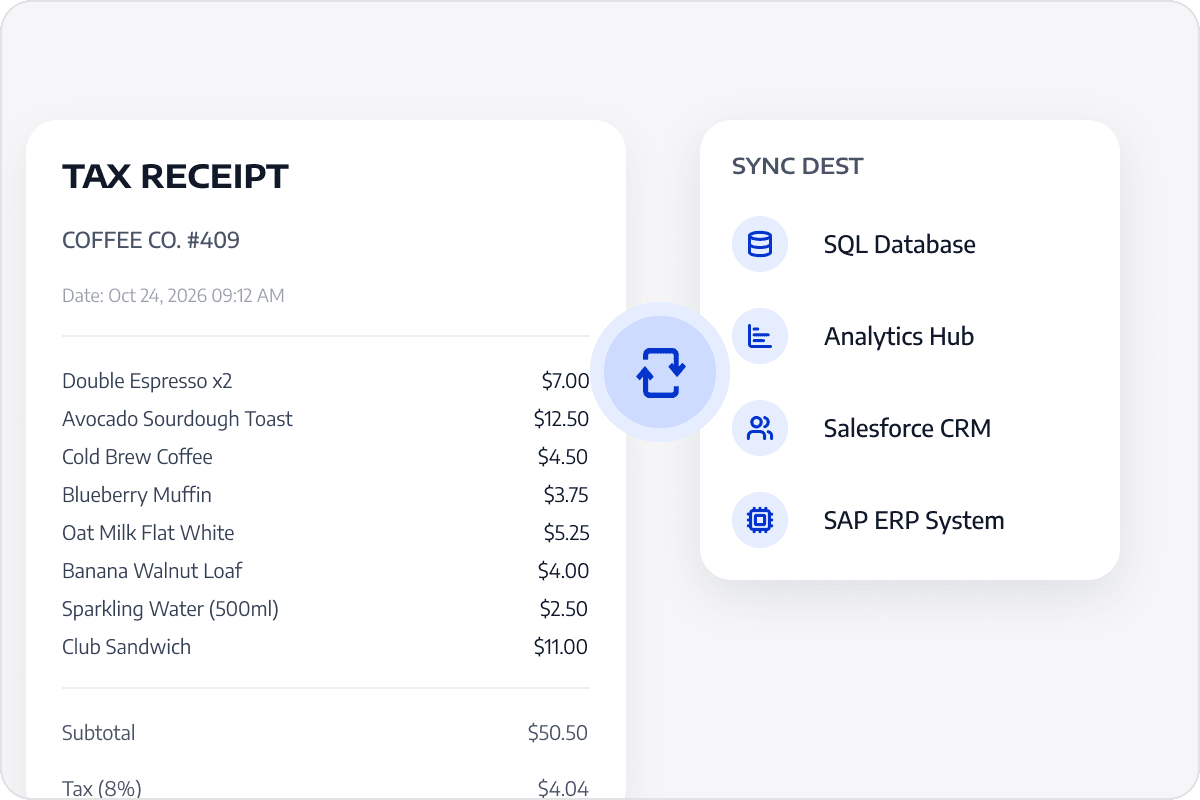Screen dimensions: 1200x800
Task: Click the $2.50 price value
Action: 565,609
